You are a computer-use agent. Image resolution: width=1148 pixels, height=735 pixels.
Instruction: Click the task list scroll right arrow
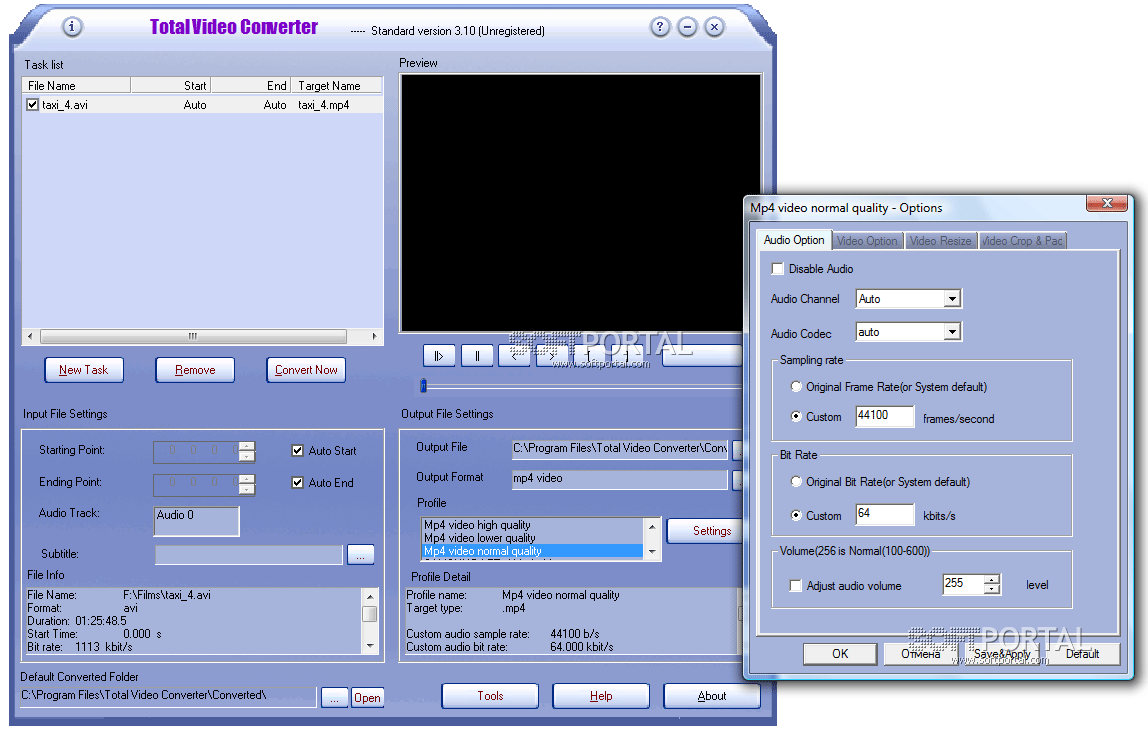pyautogui.click(x=374, y=337)
